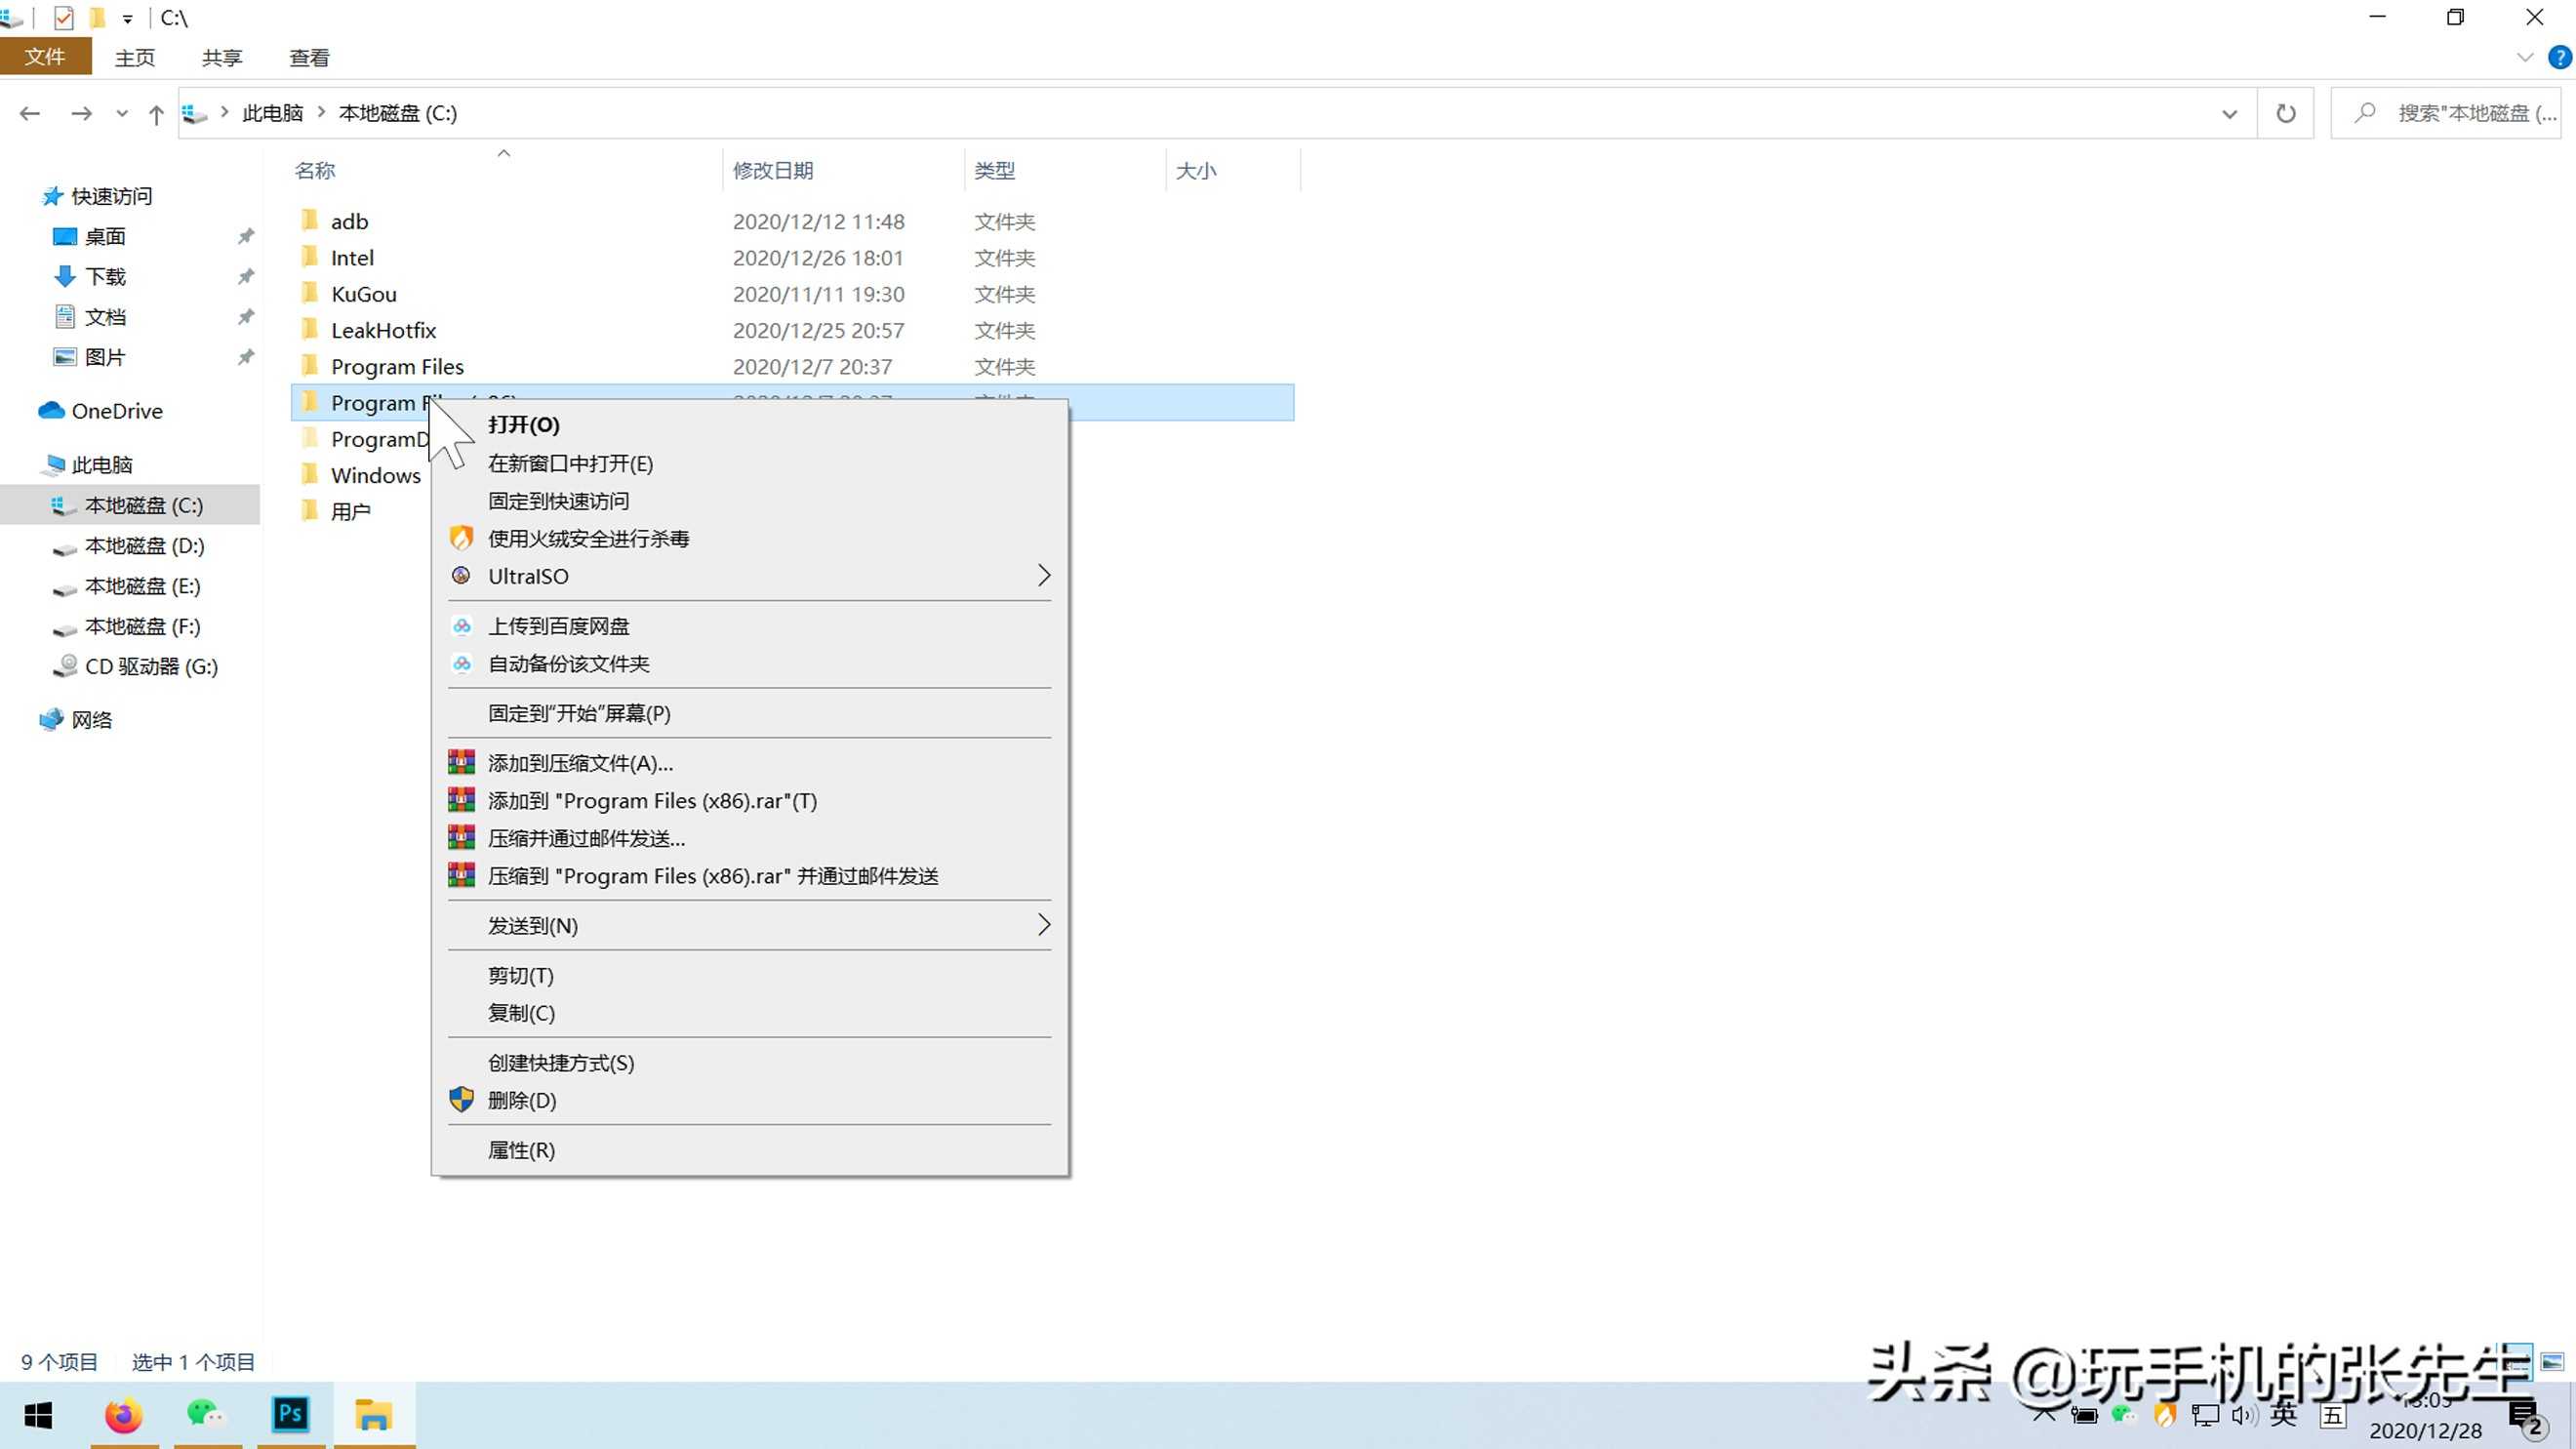Open 下载 in the navigation pane
Screen dimensions: 2576x1449
(x=105, y=277)
